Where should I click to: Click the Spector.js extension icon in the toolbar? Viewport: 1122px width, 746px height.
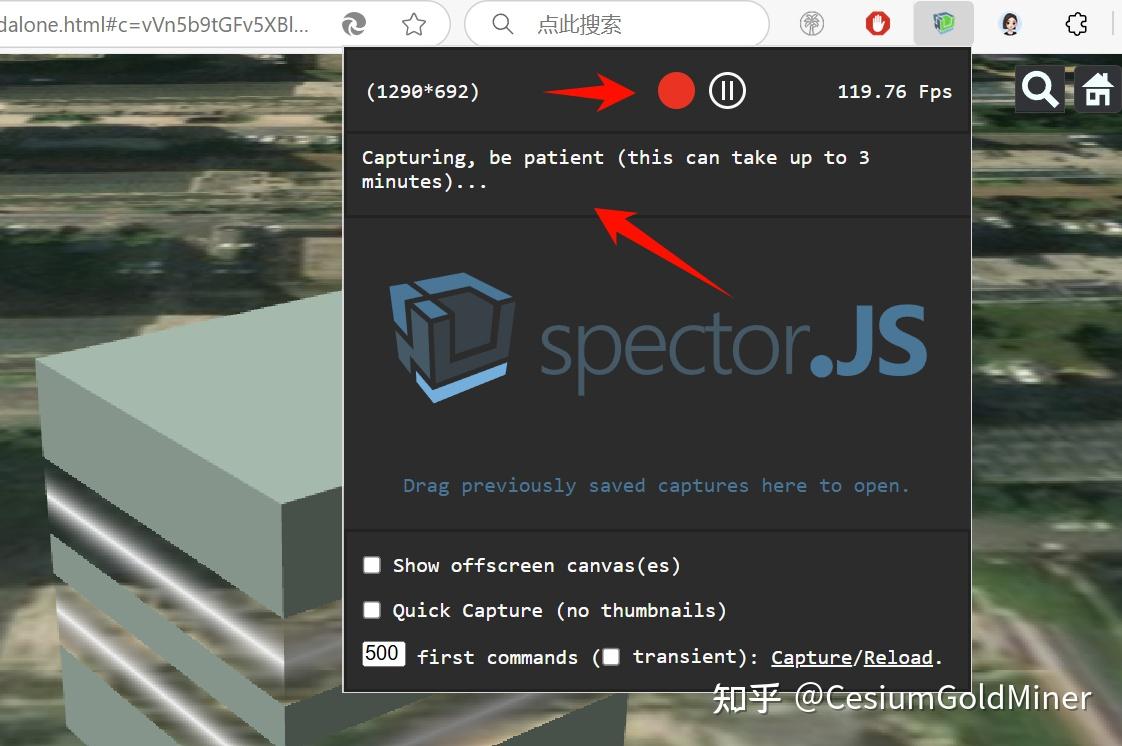943,23
